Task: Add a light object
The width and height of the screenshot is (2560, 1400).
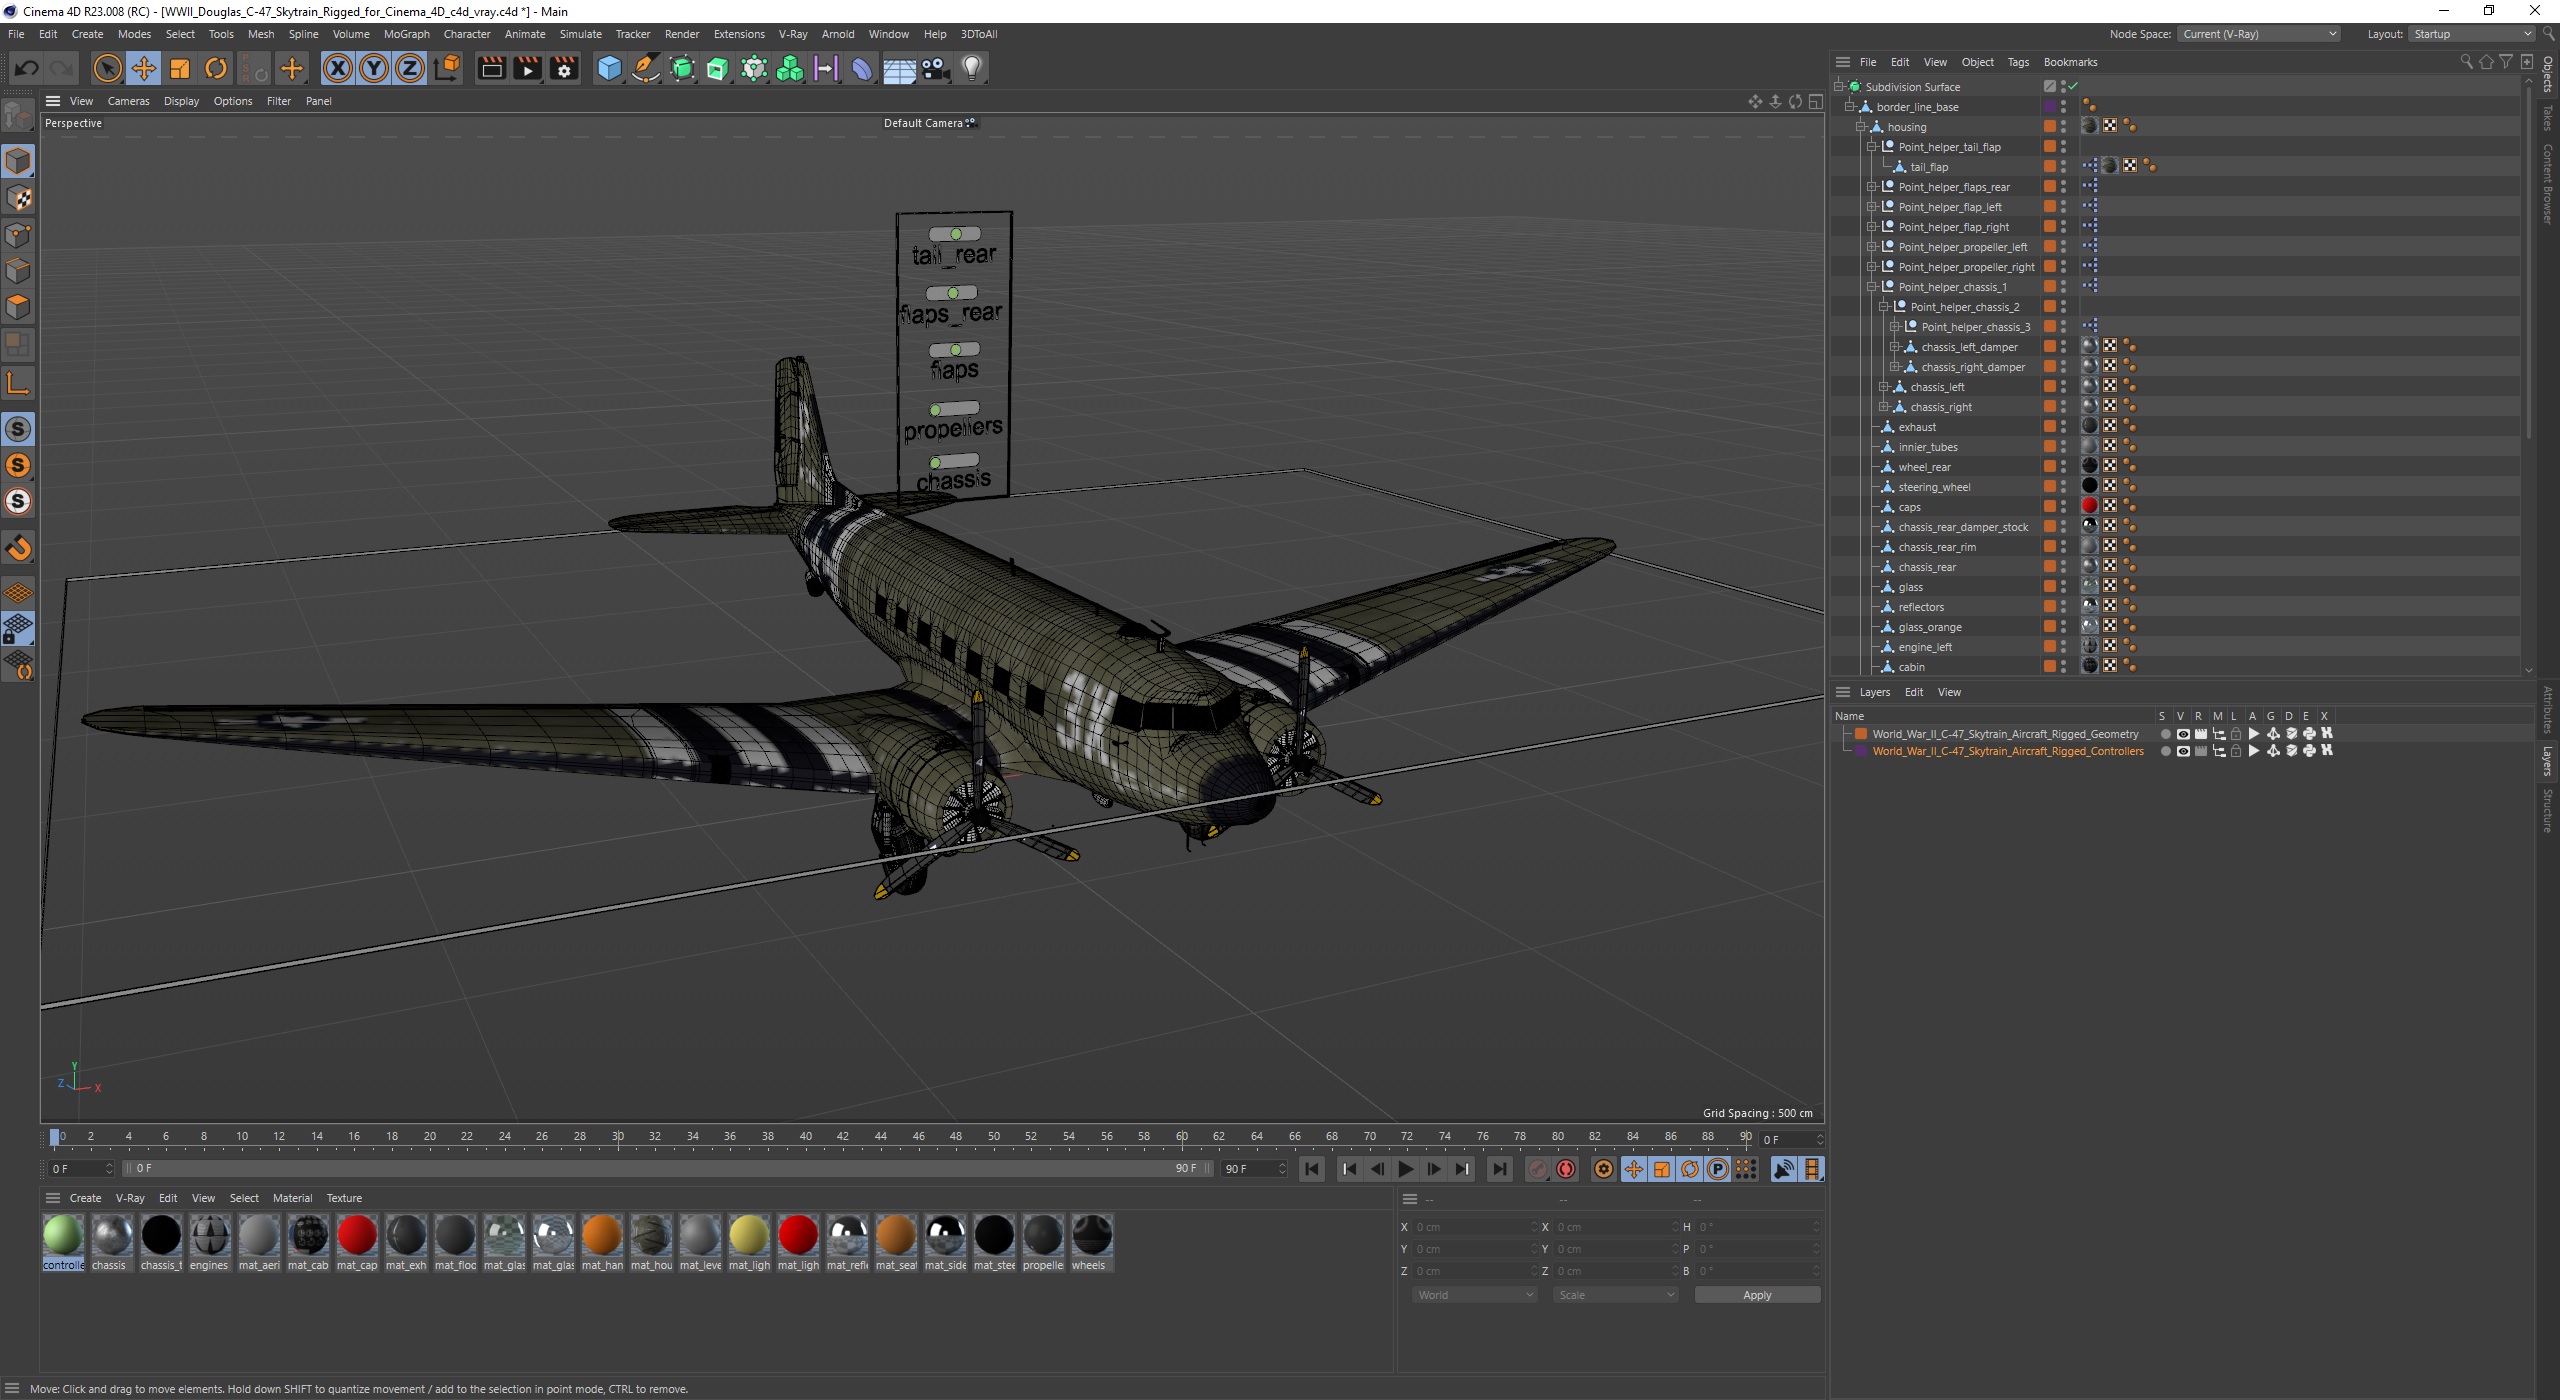Action: coord(971,68)
